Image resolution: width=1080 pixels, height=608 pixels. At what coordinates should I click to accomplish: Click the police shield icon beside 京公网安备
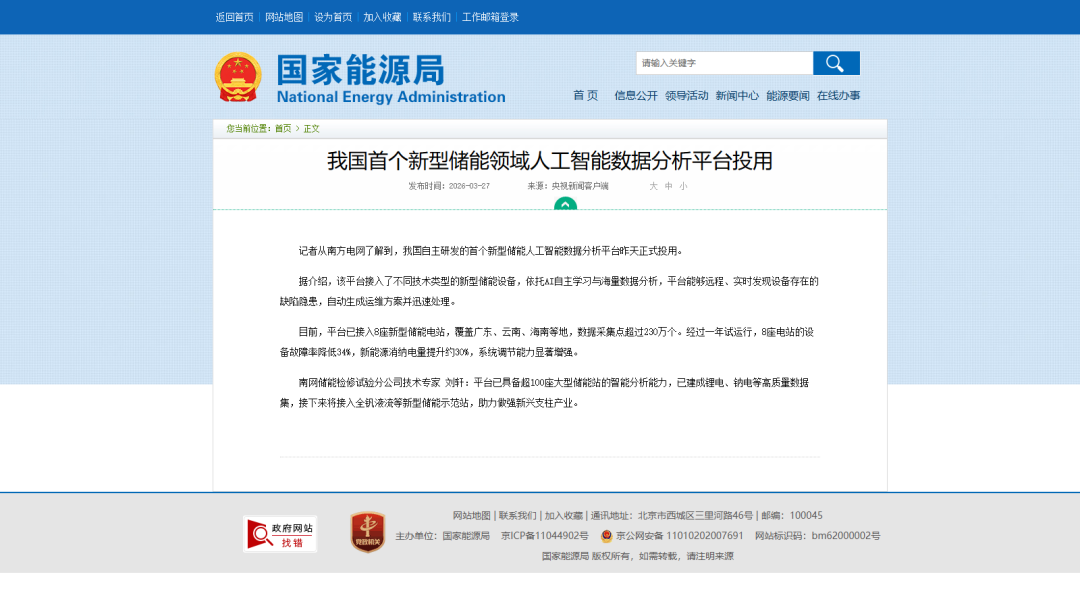pyautogui.click(x=606, y=536)
